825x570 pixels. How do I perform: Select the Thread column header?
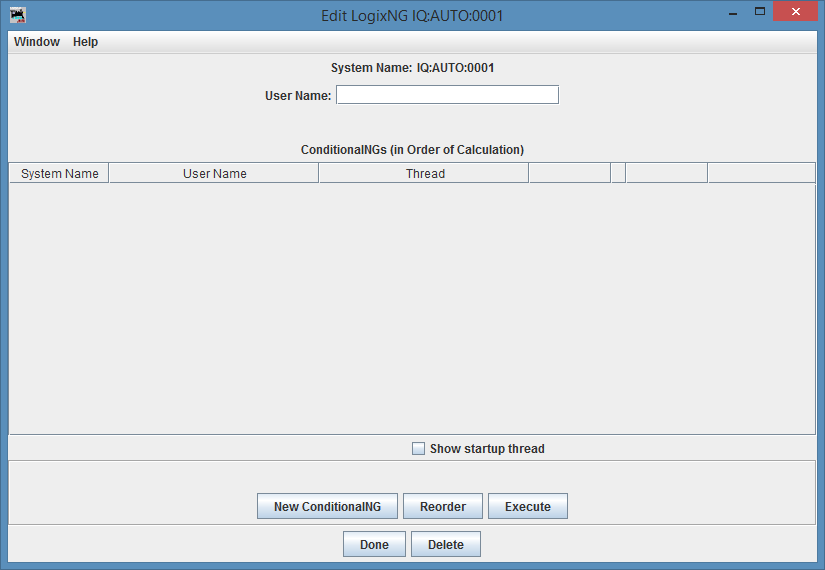coord(425,173)
